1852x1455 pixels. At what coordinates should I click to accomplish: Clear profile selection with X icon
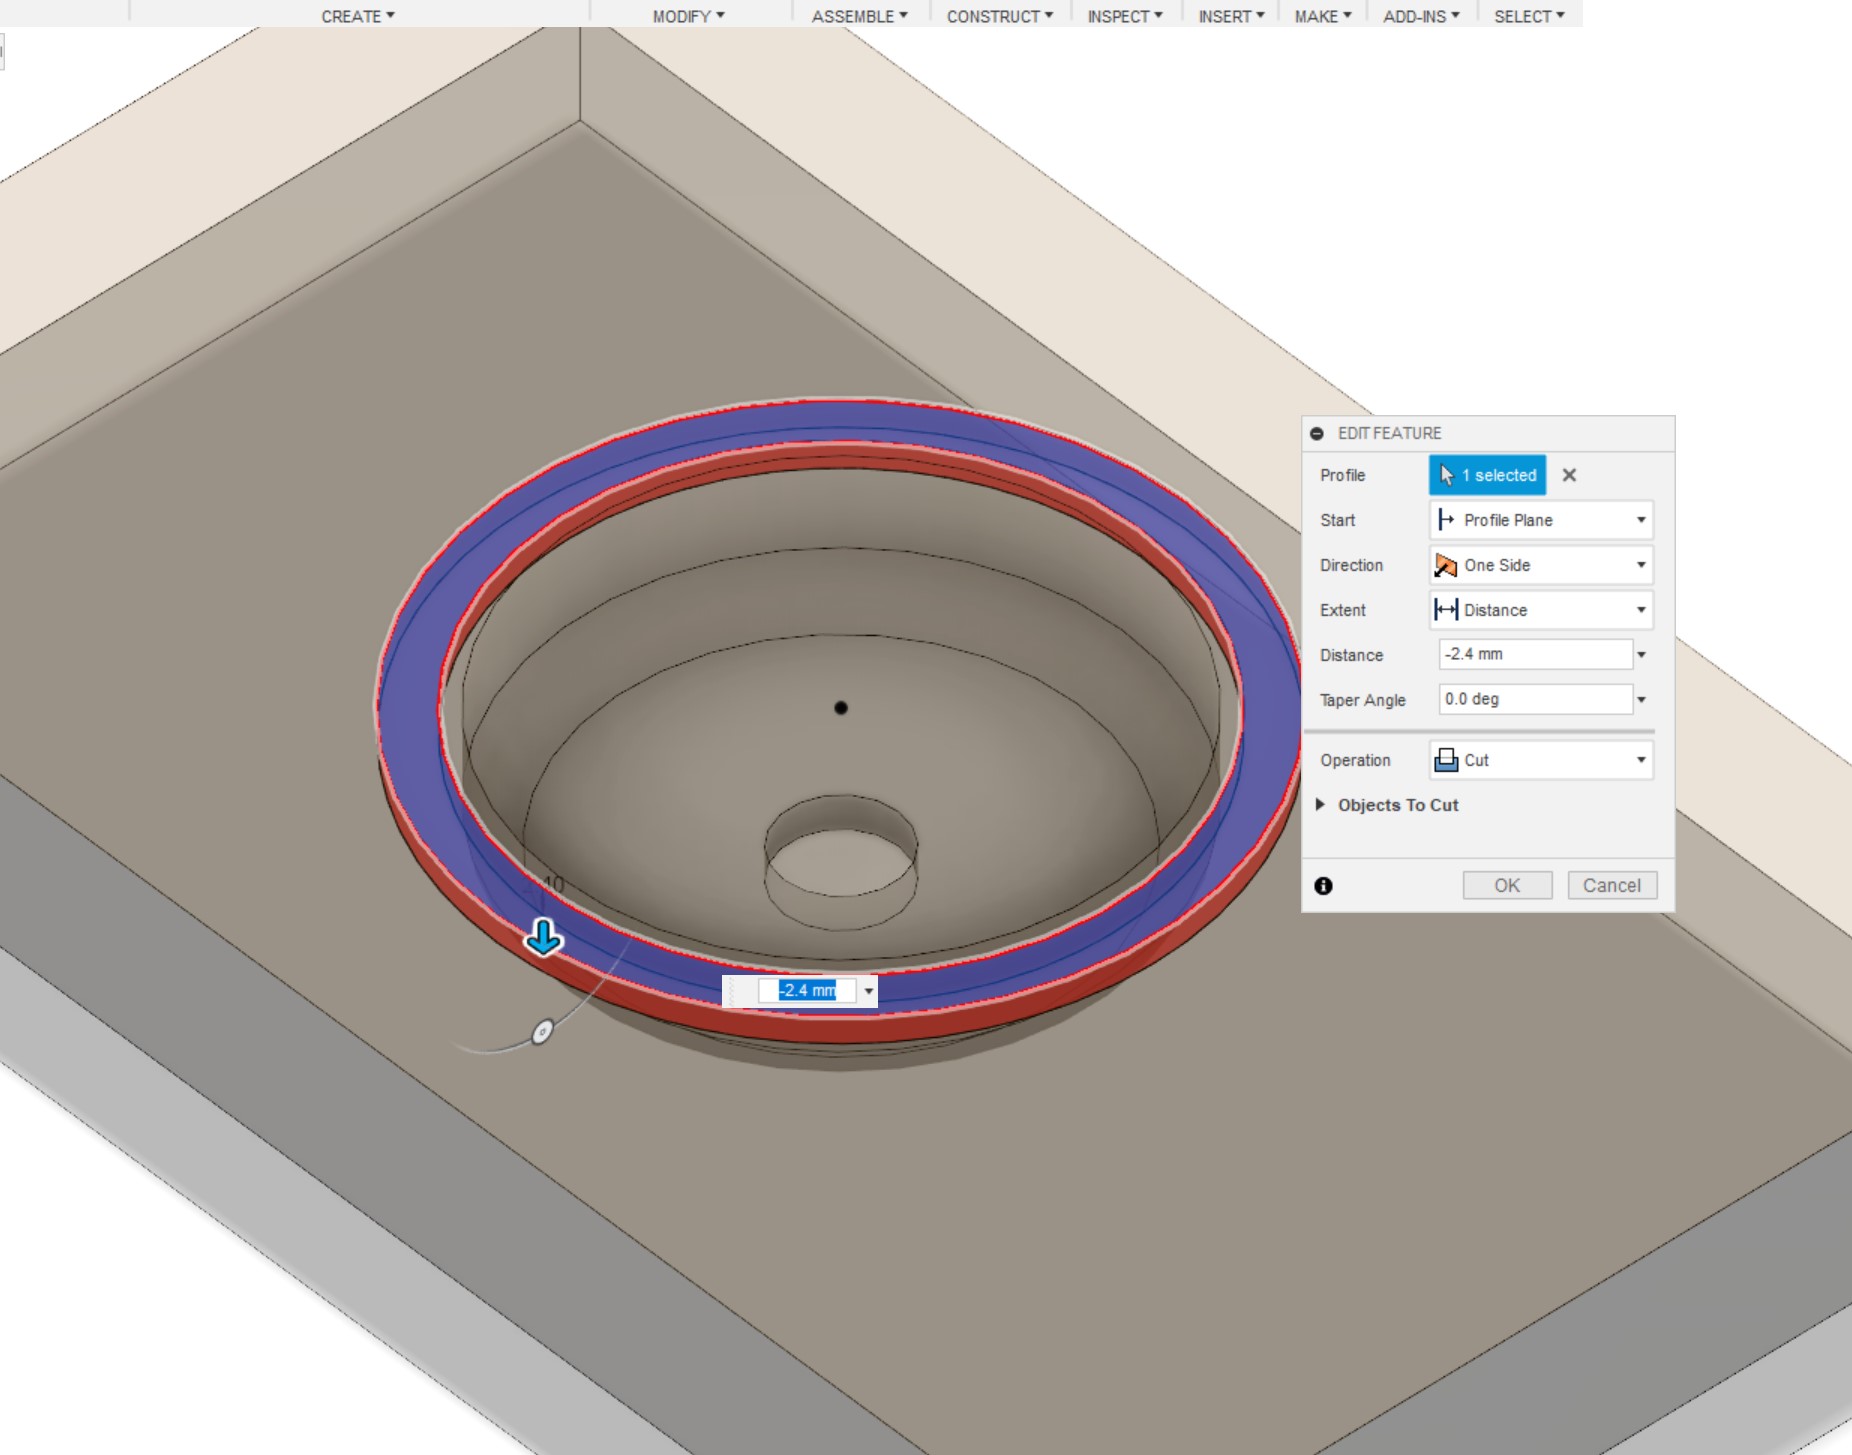[x=1569, y=475]
